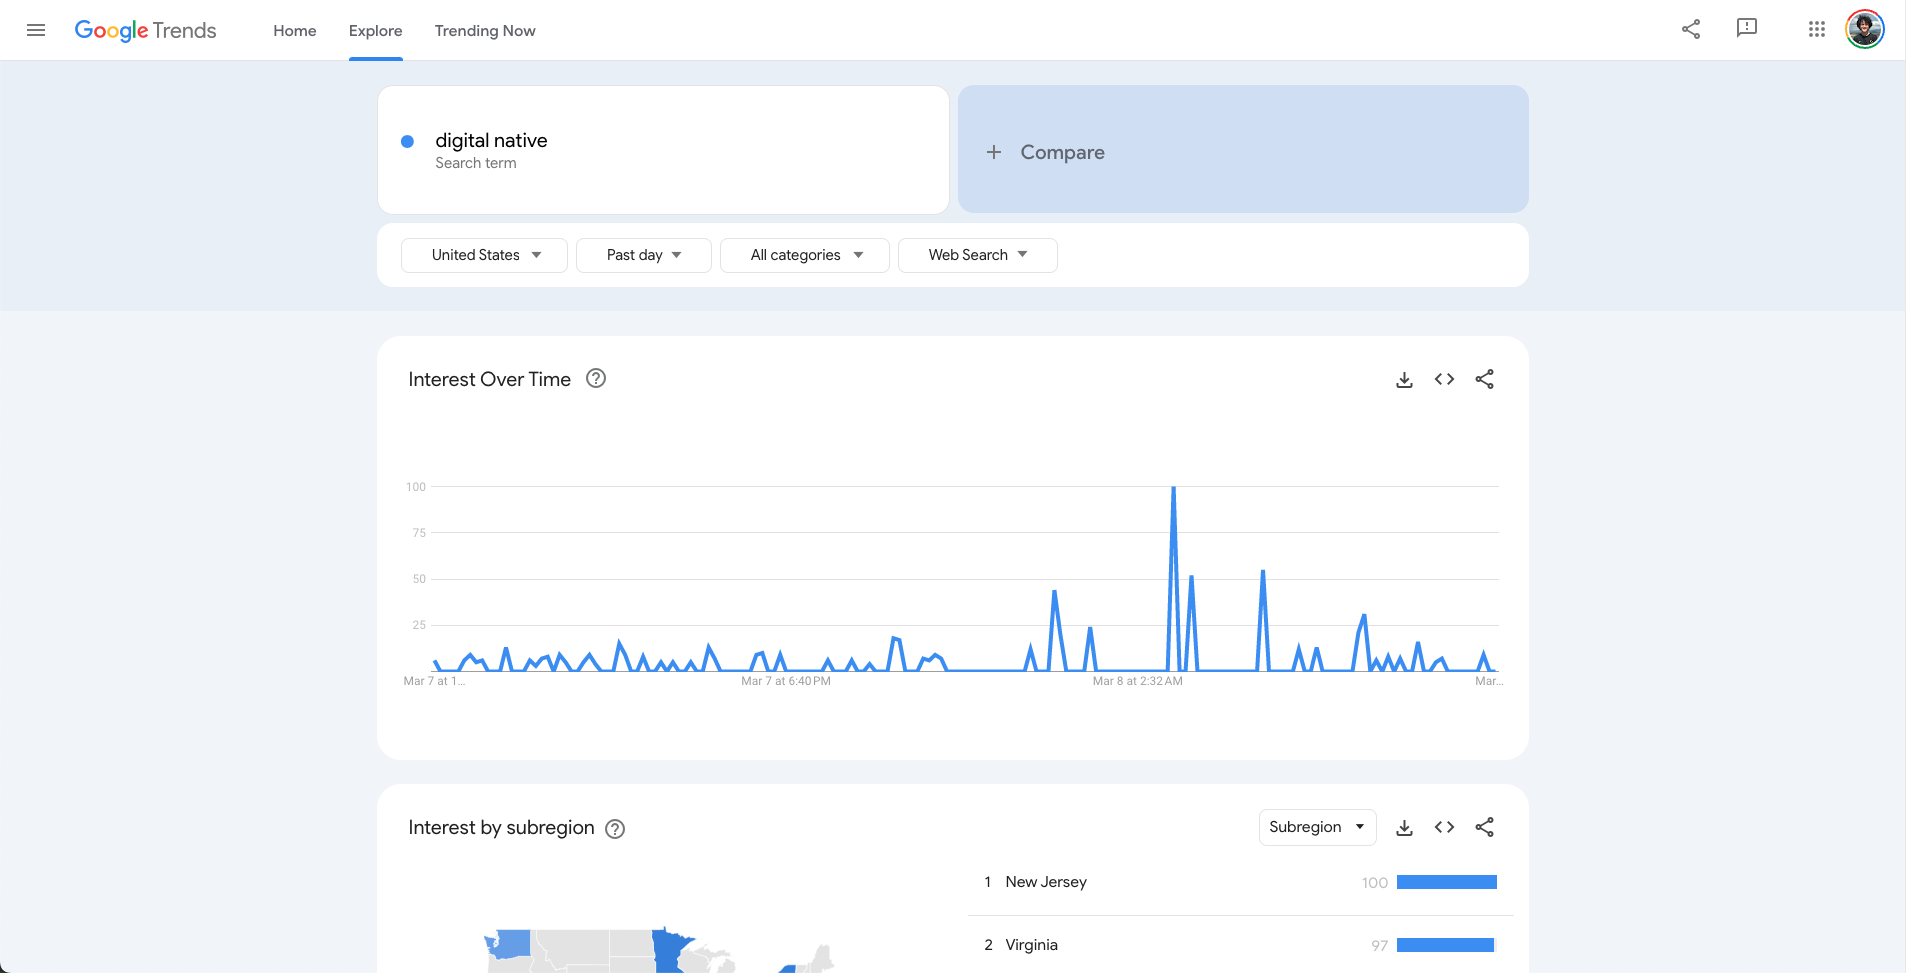Image resolution: width=1906 pixels, height=973 pixels.
Task: Open the Google apps grid
Action: 1816,30
